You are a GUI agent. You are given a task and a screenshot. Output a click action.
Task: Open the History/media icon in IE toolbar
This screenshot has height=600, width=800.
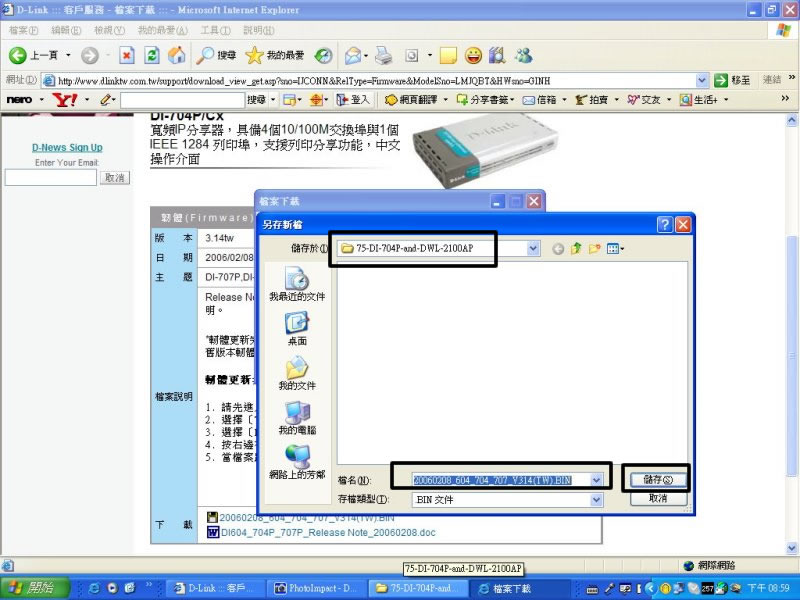point(323,55)
